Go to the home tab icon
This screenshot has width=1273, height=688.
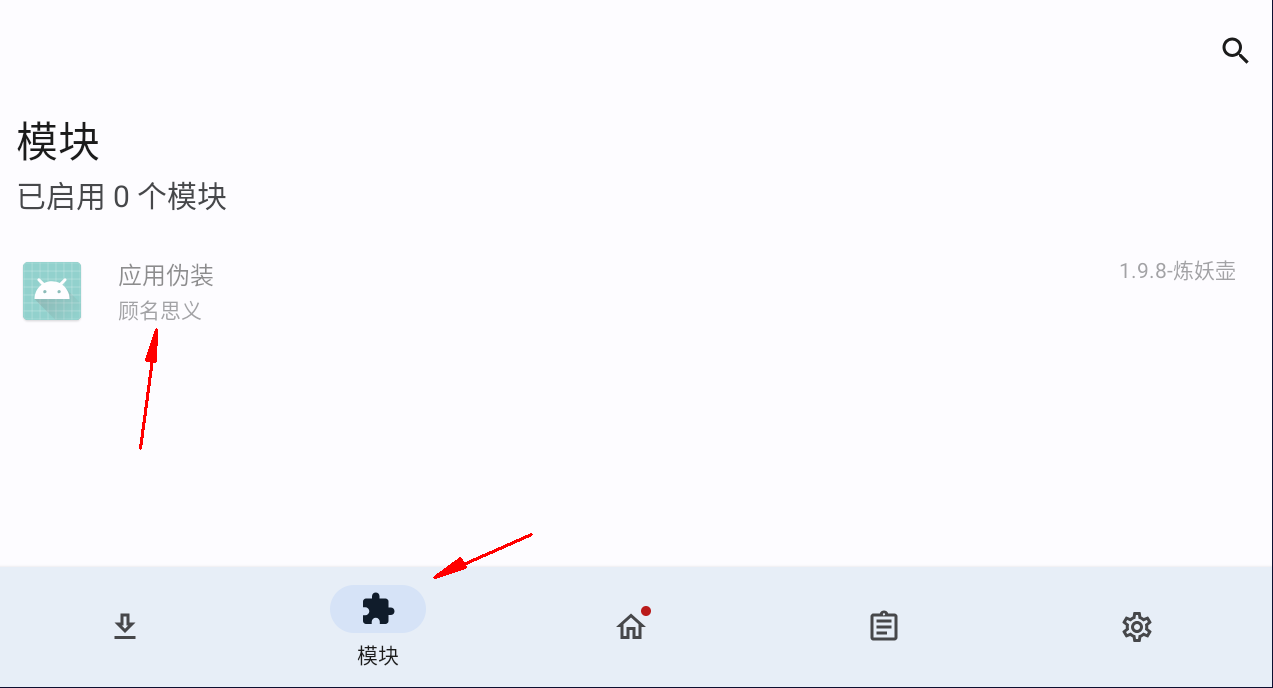631,627
